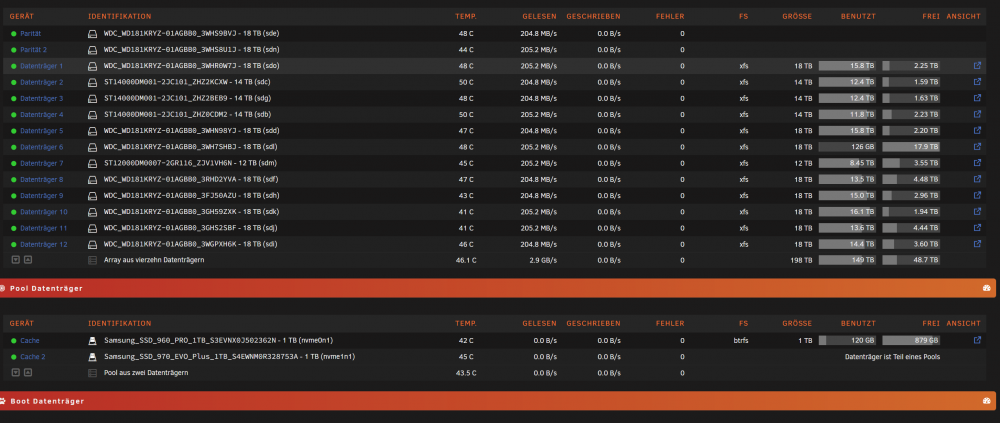Viewport: 1000px width, 423px height.
Task: Click the array icon beside 'Array aus vierzehn Datenträgern'
Action: point(92,260)
